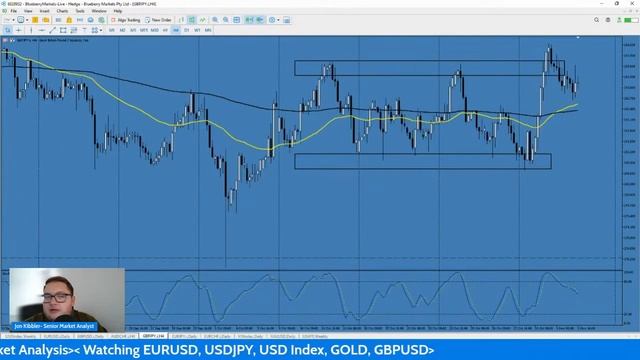Select the H1 timeframe
Viewport: 640px width, 360px height.
click(165, 30)
